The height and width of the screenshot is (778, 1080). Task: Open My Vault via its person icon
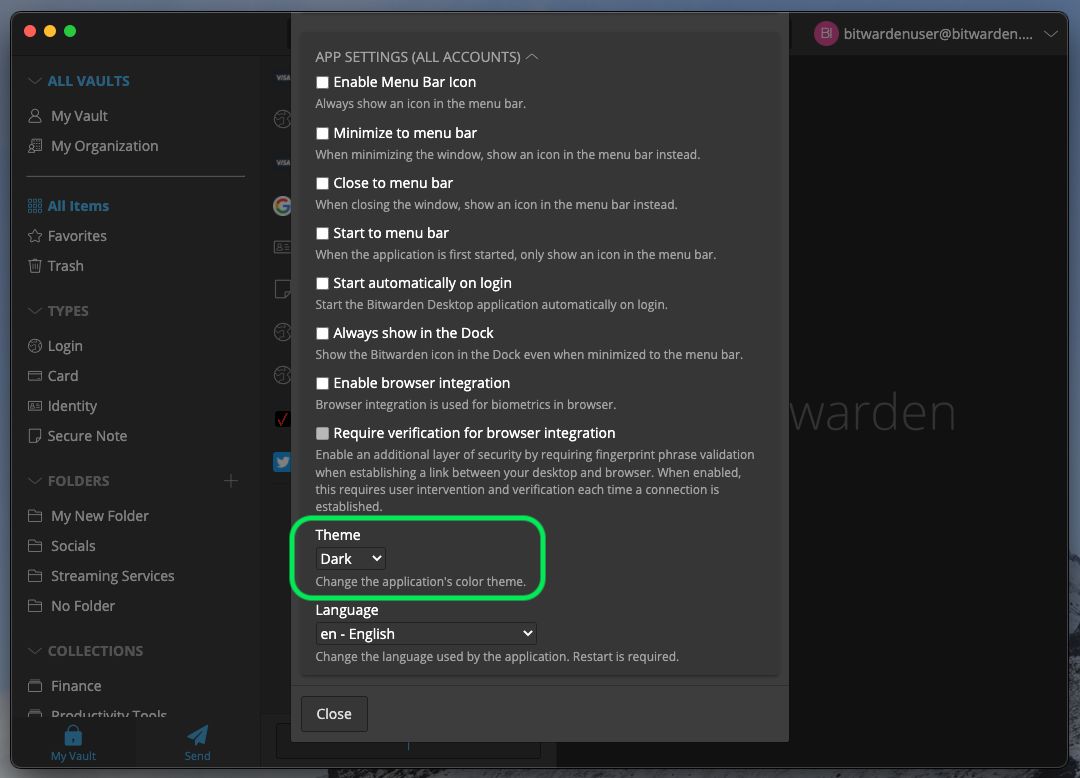(34, 116)
